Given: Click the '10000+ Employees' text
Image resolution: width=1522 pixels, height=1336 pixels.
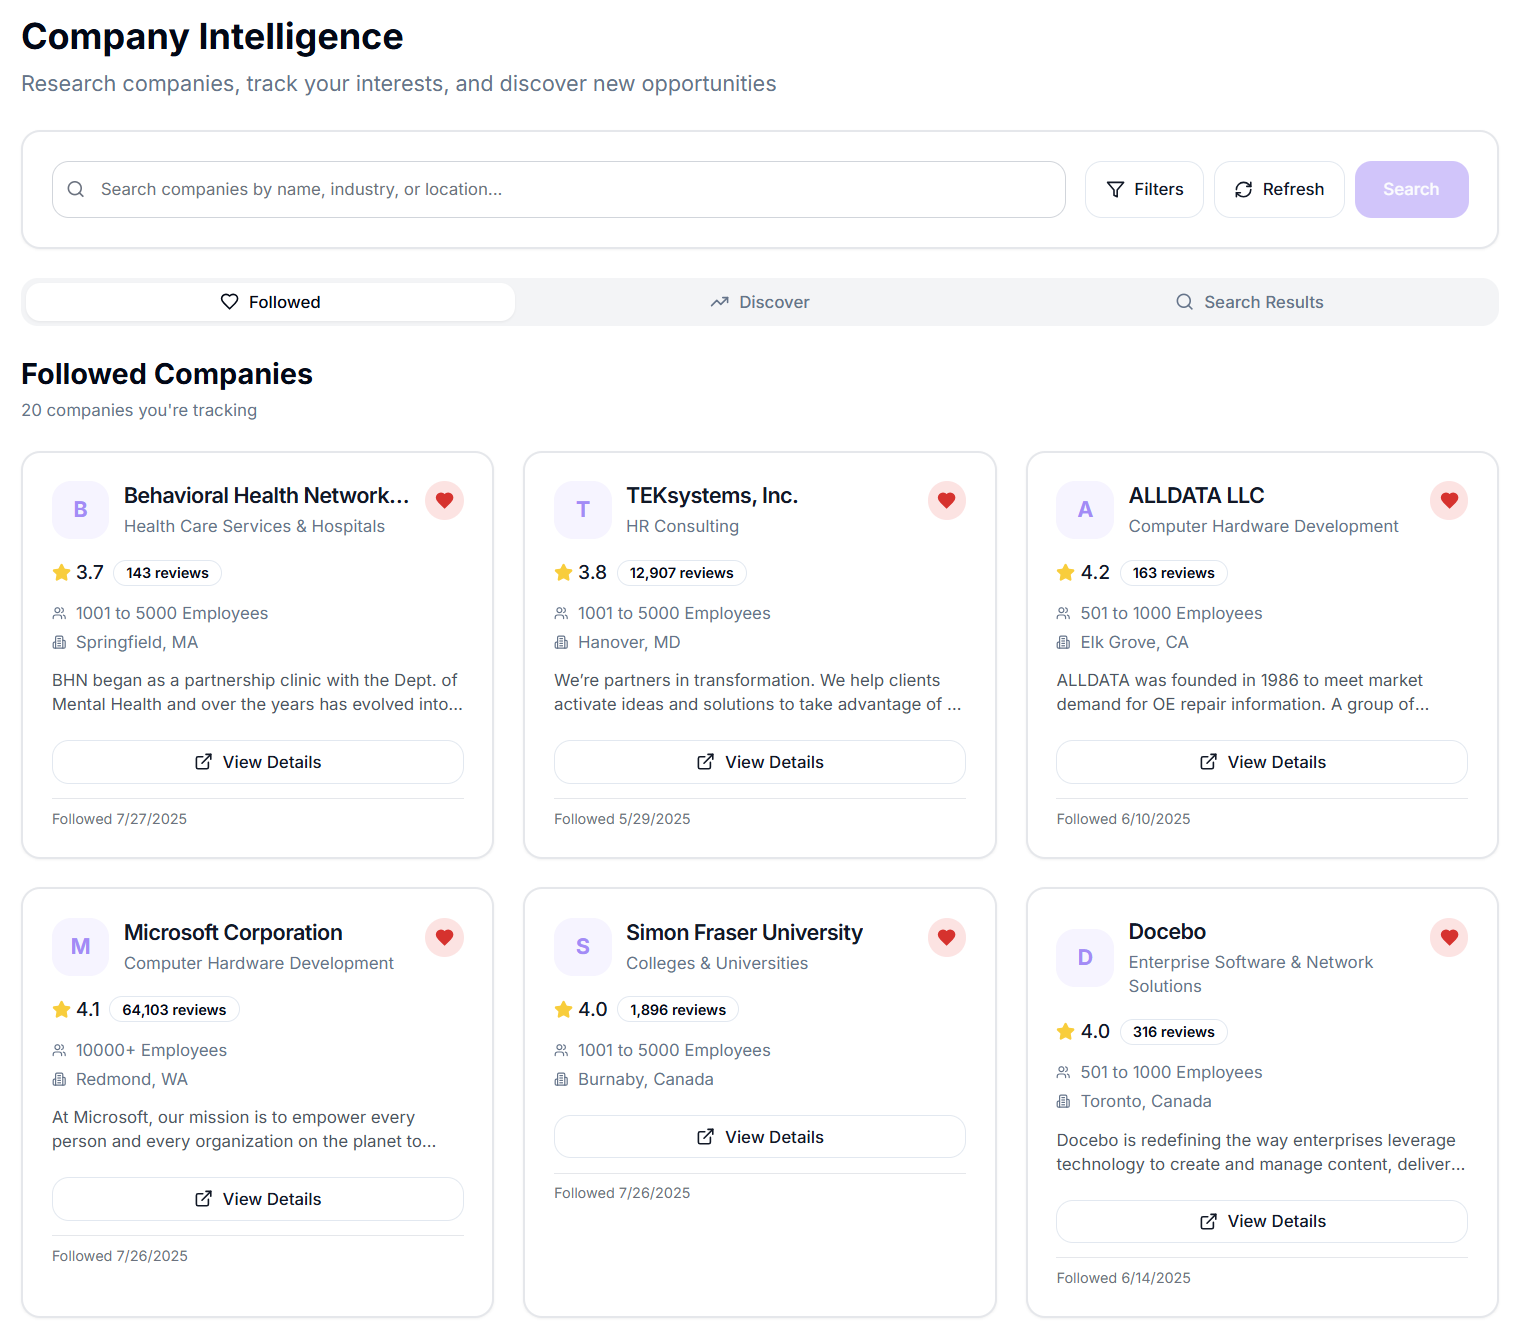Looking at the screenshot, I should coord(151,1050).
